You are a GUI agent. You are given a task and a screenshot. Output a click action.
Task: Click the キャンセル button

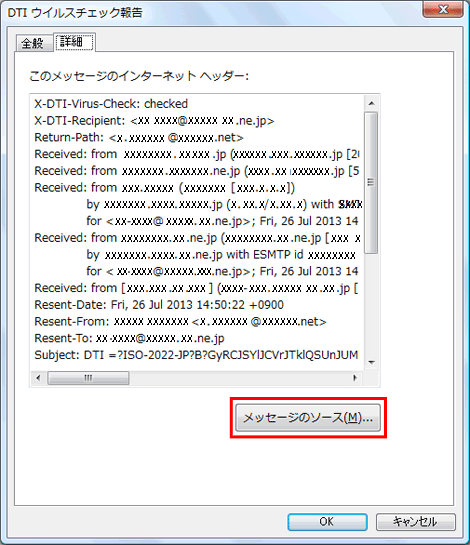415,522
